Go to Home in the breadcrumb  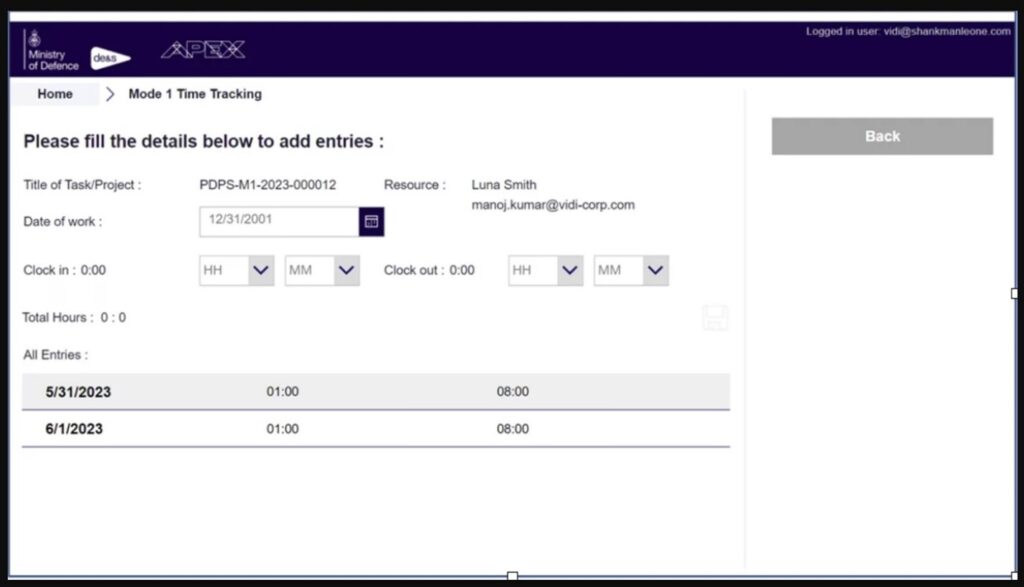click(55, 94)
